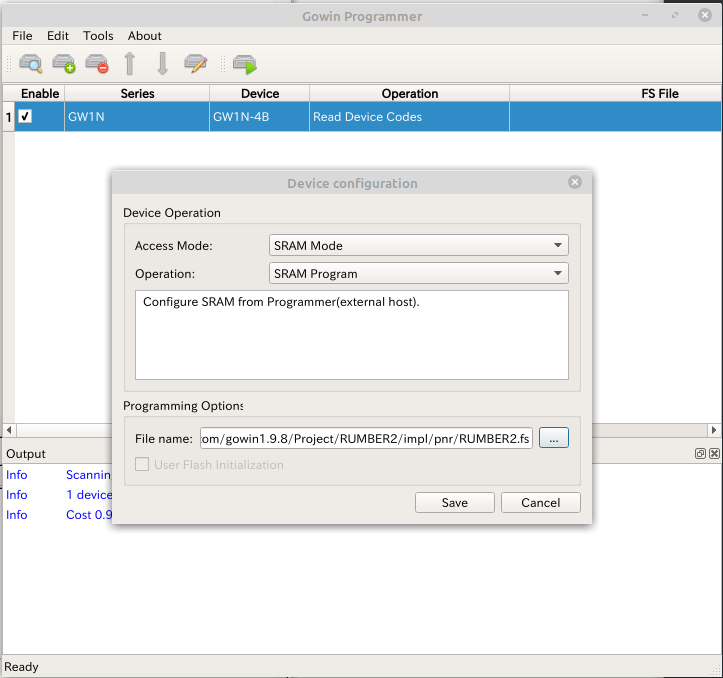Click the SRAM description text box

[x=352, y=335]
